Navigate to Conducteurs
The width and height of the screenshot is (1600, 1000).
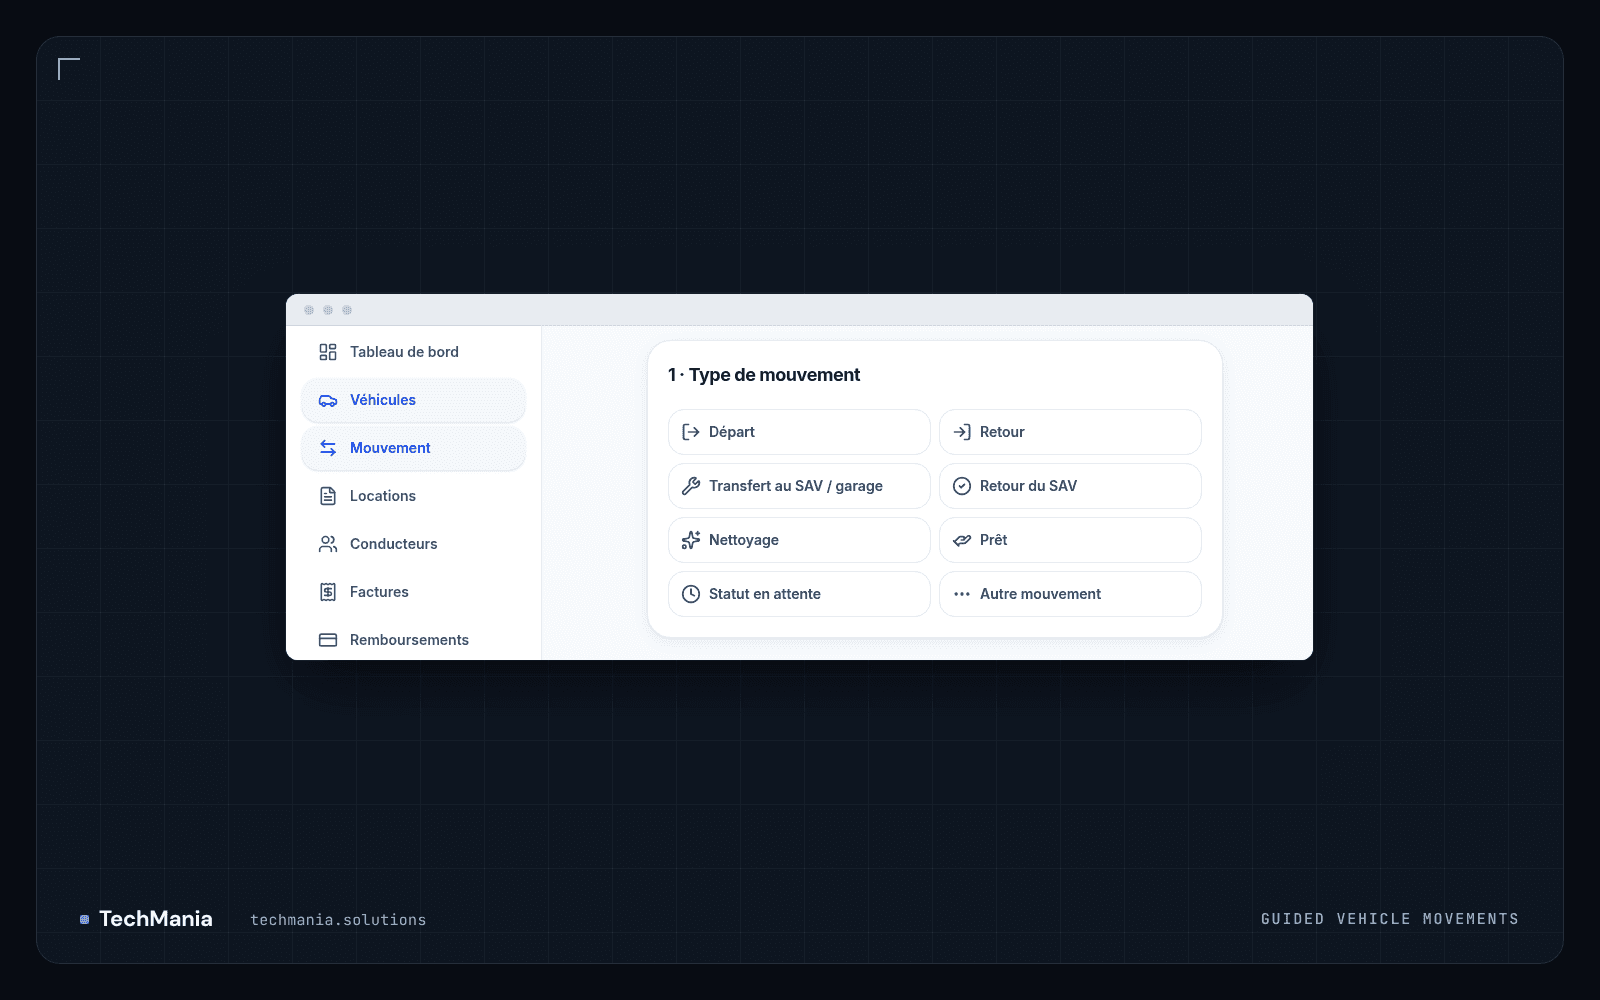[x=413, y=544]
